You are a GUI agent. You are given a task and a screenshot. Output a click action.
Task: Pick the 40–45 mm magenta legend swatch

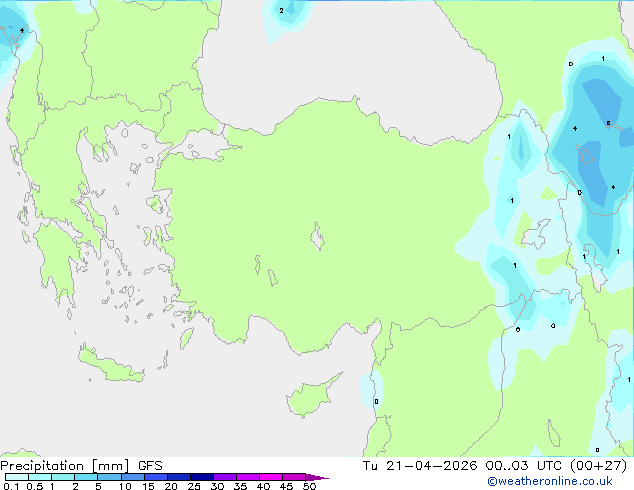pyautogui.click(x=271, y=477)
